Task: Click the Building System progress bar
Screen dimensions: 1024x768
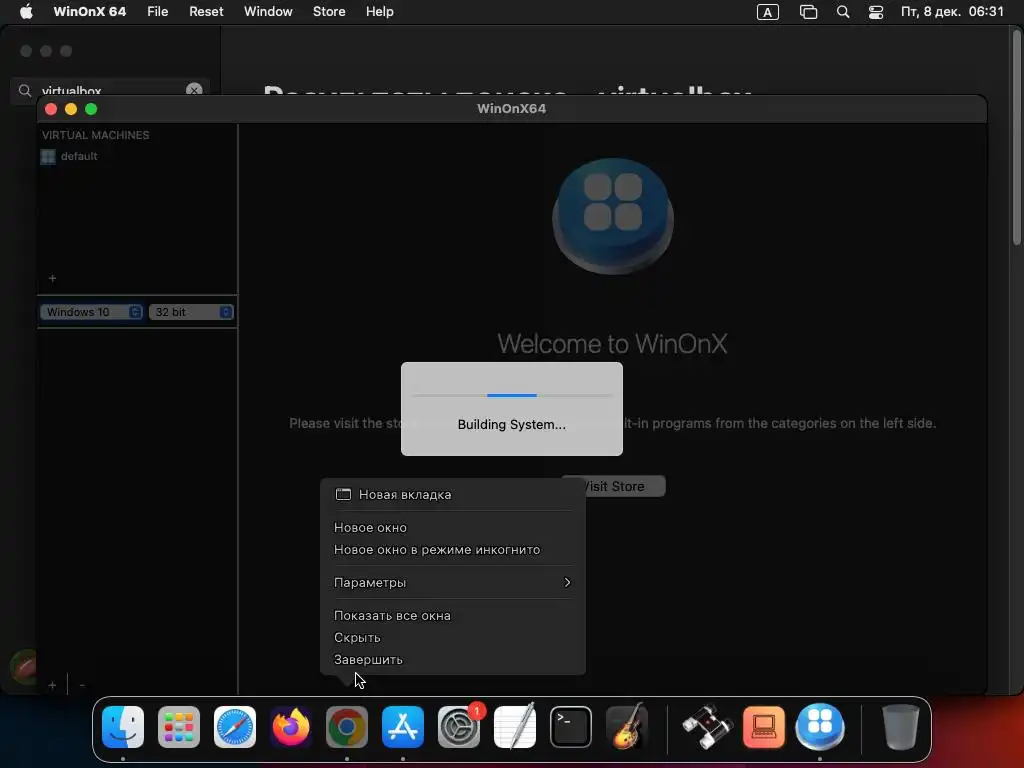Action: pyautogui.click(x=511, y=396)
